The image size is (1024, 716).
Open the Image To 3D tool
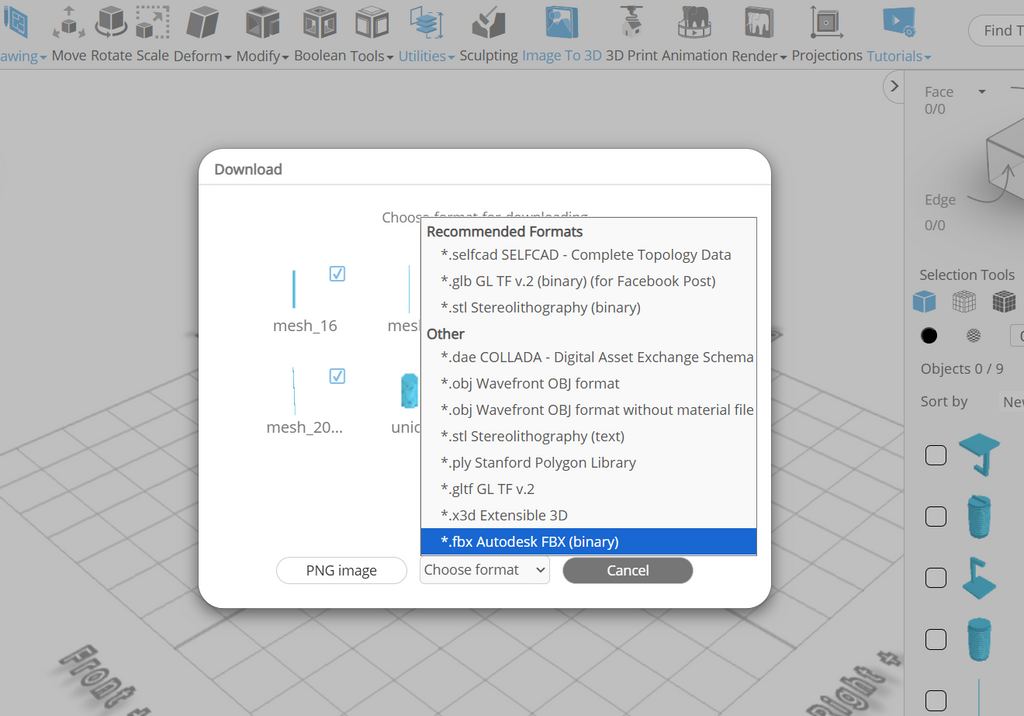click(x=562, y=22)
